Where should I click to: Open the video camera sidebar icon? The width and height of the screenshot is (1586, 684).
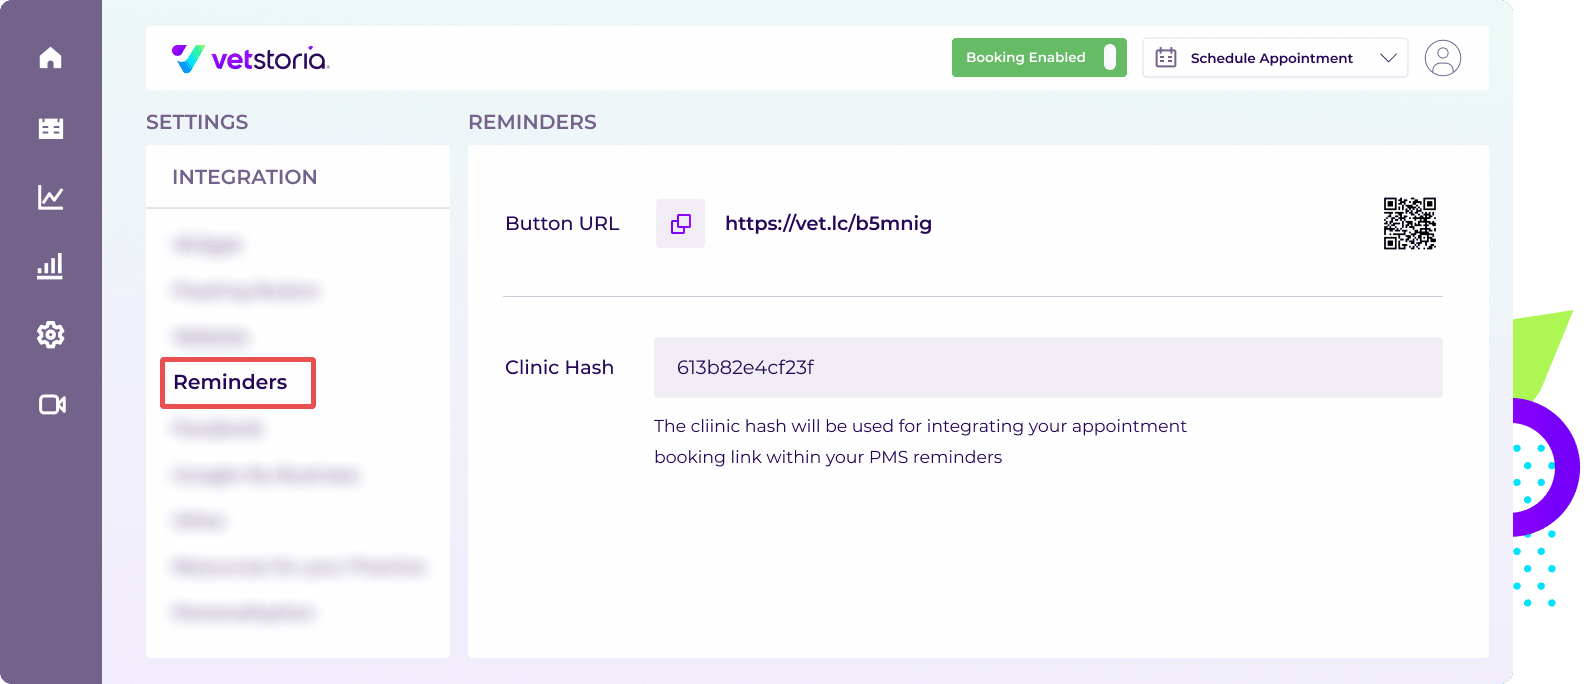point(52,404)
